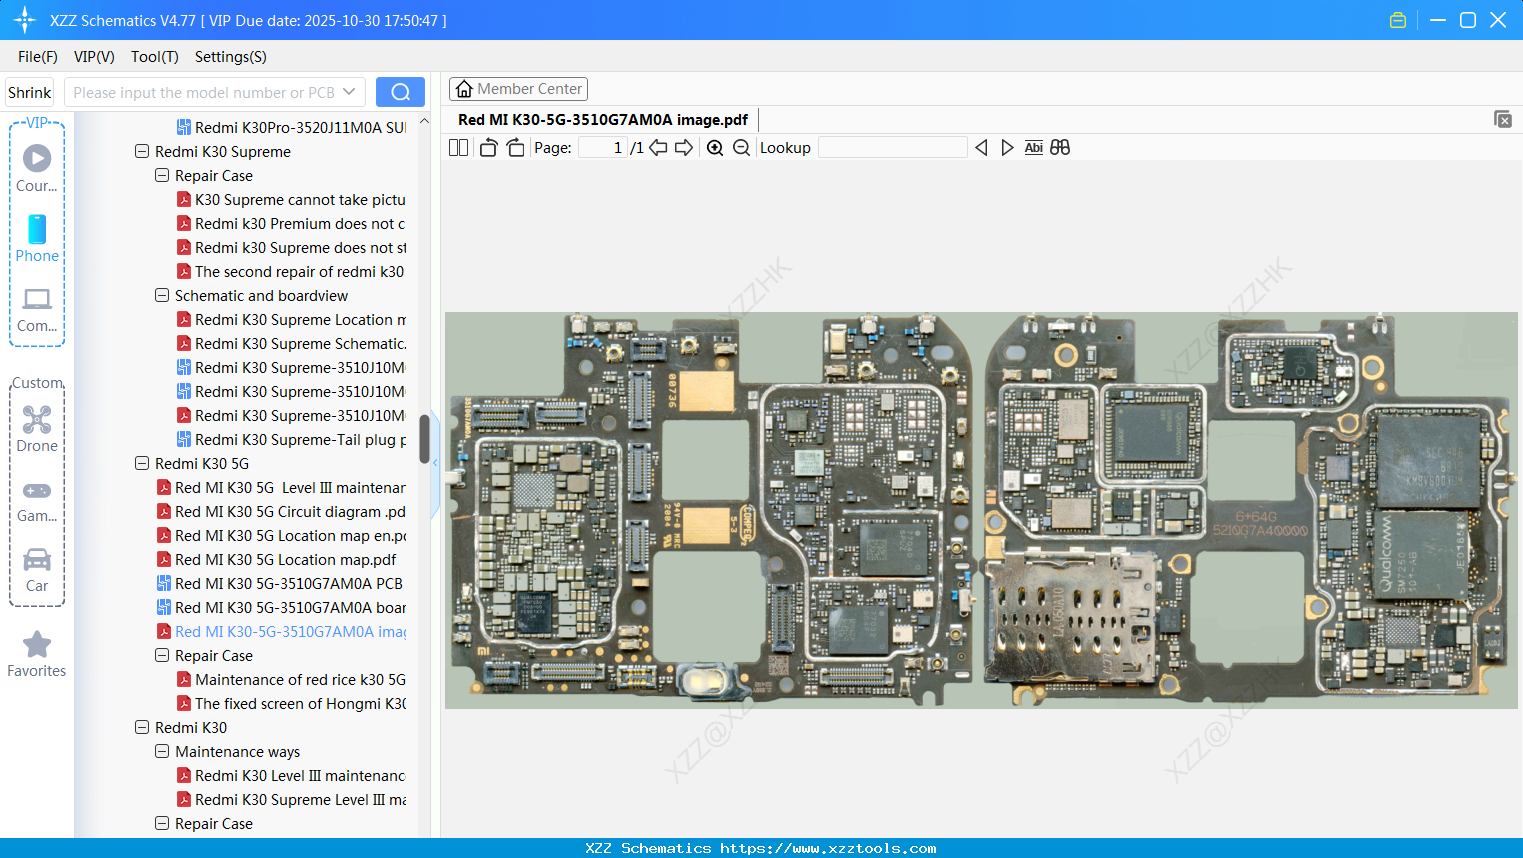Viewport: 1523px width, 858px height.
Task: Open the Tool(T) menu
Action: click(x=154, y=57)
